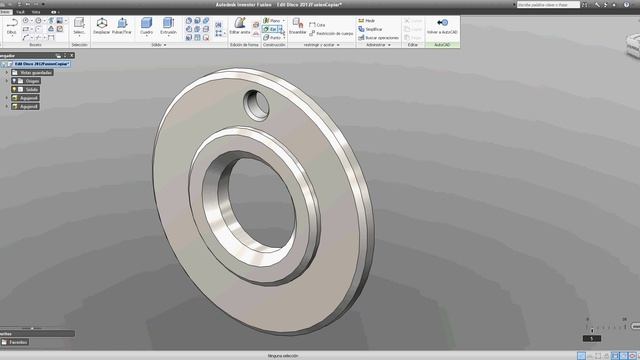
Task: Click the Cuadro box primitive tool
Action: pyautogui.click(x=146, y=26)
